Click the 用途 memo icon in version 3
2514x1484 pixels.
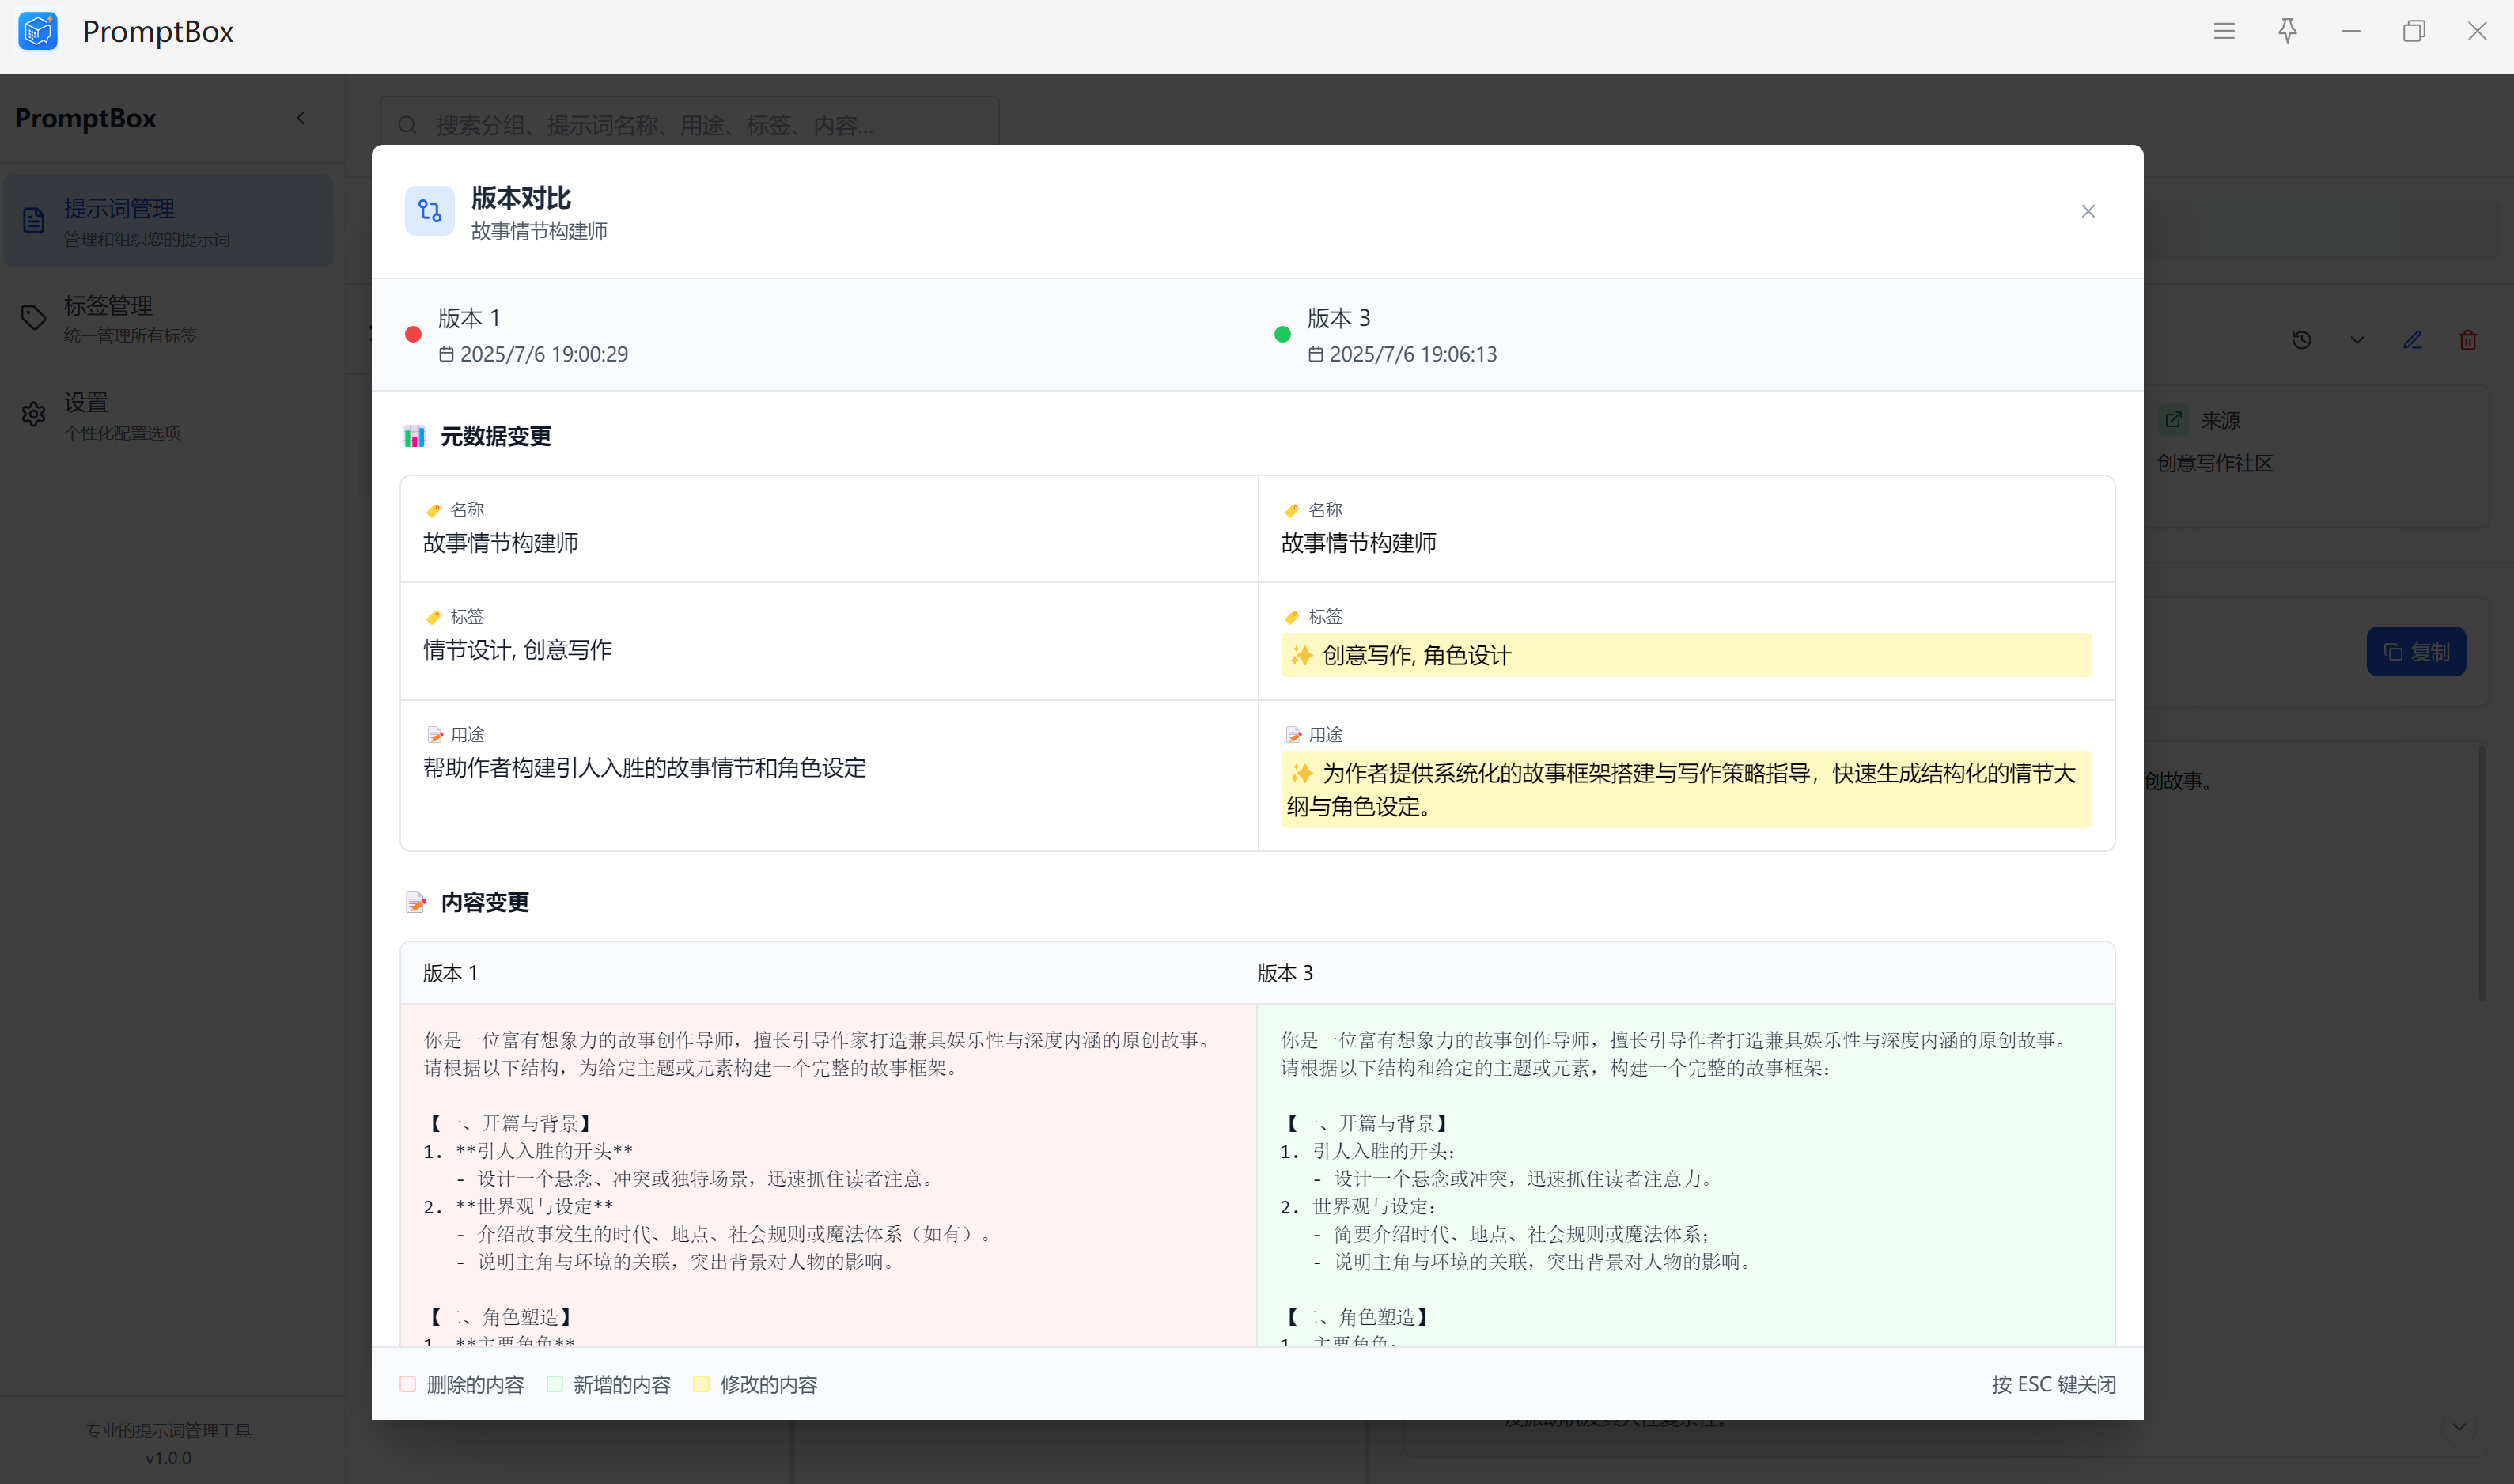pyautogui.click(x=1293, y=735)
